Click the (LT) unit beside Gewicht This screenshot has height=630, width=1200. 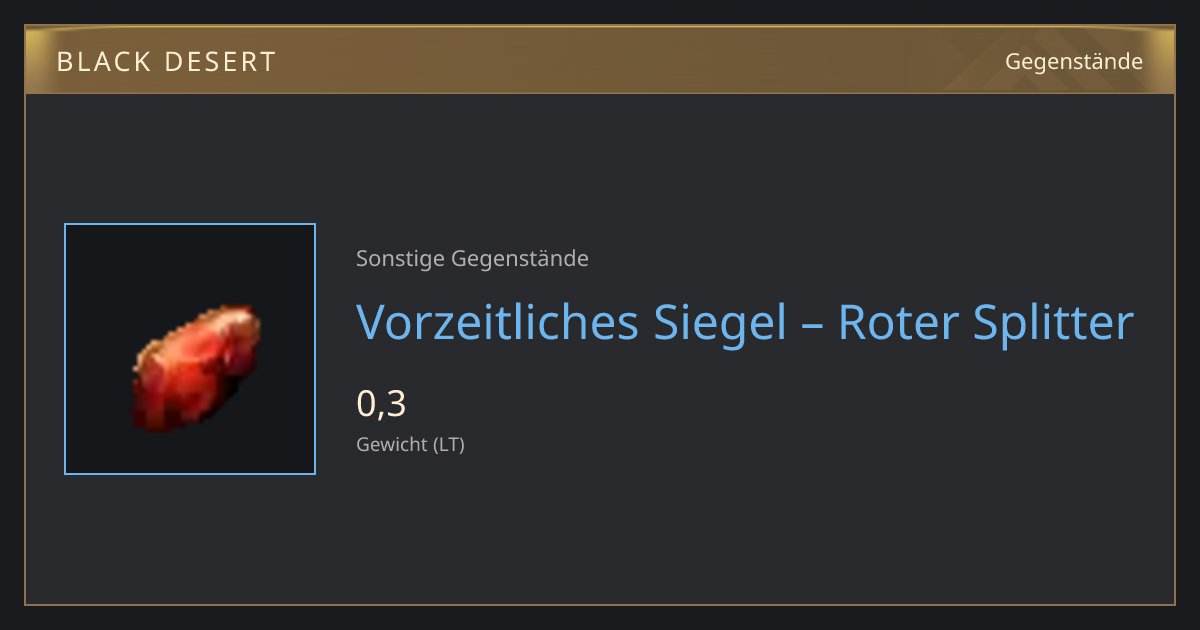point(448,445)
